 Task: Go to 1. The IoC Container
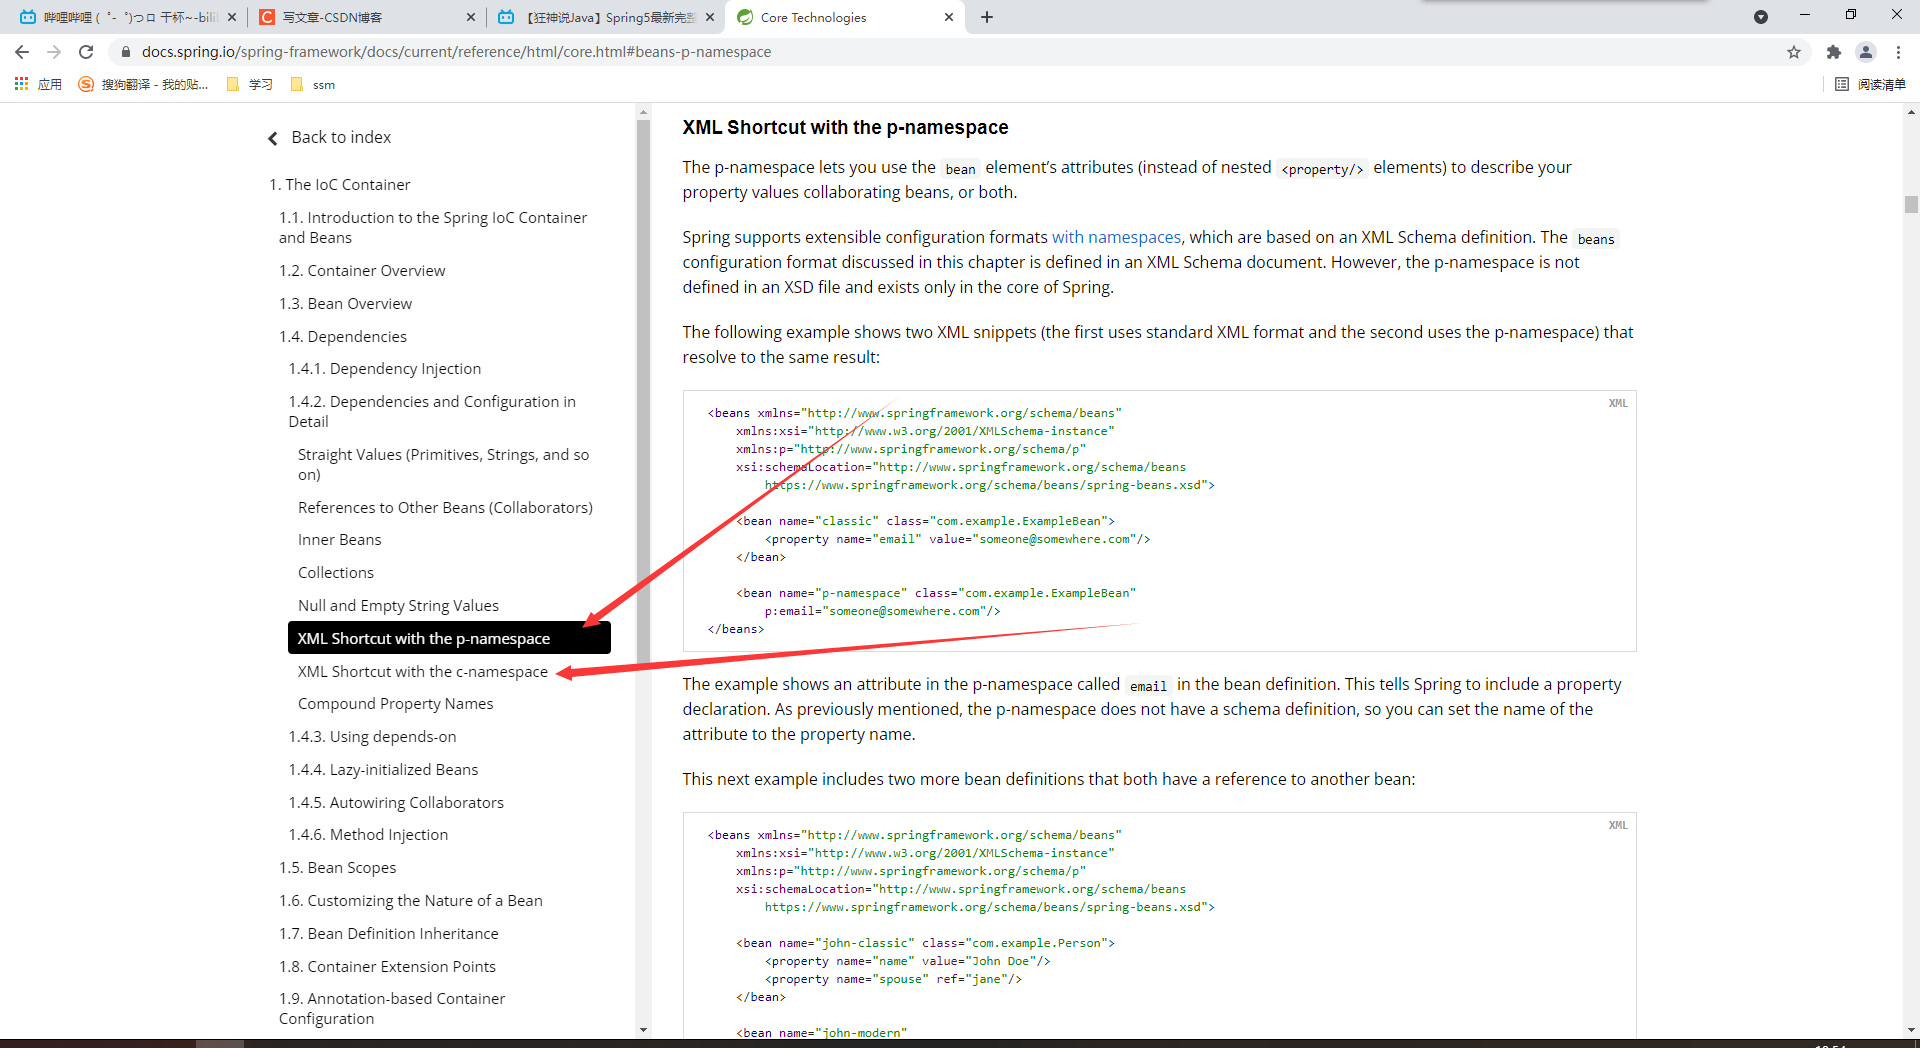click(x=340, y=184)
